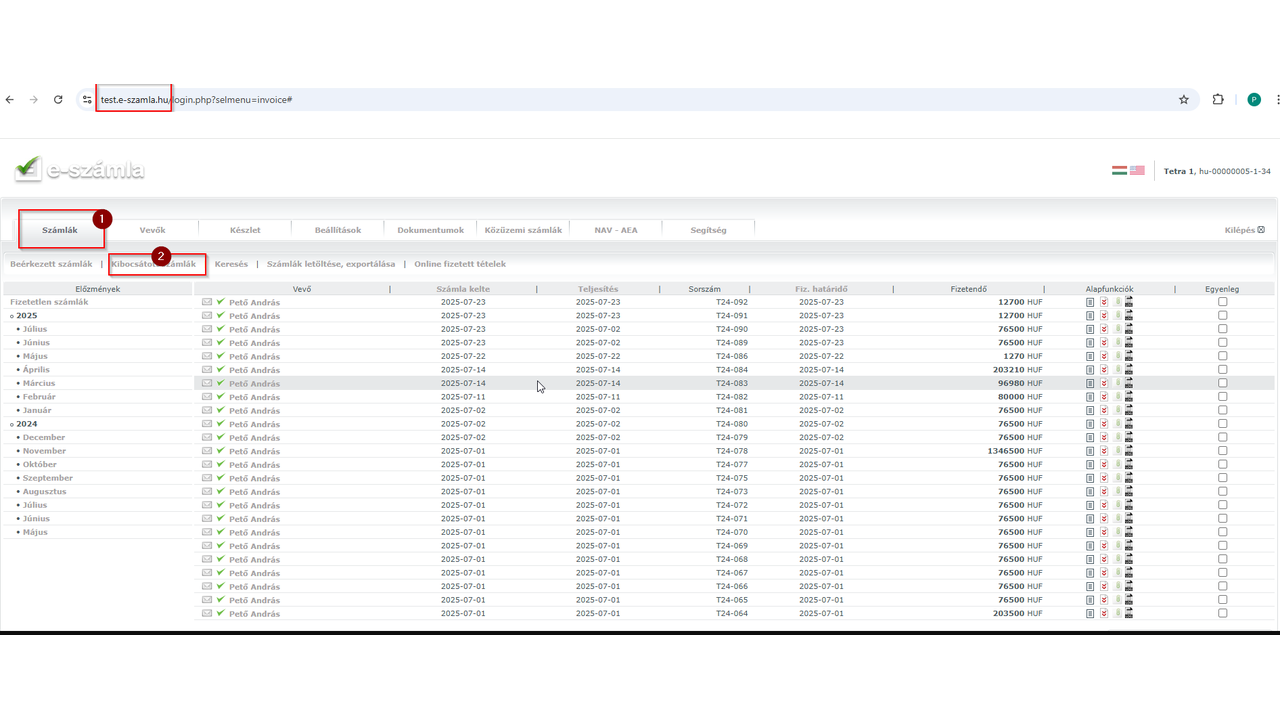This screenshot has width=1280, height=720.
Task: Click the browser address bar
Action: click(636, 100)
